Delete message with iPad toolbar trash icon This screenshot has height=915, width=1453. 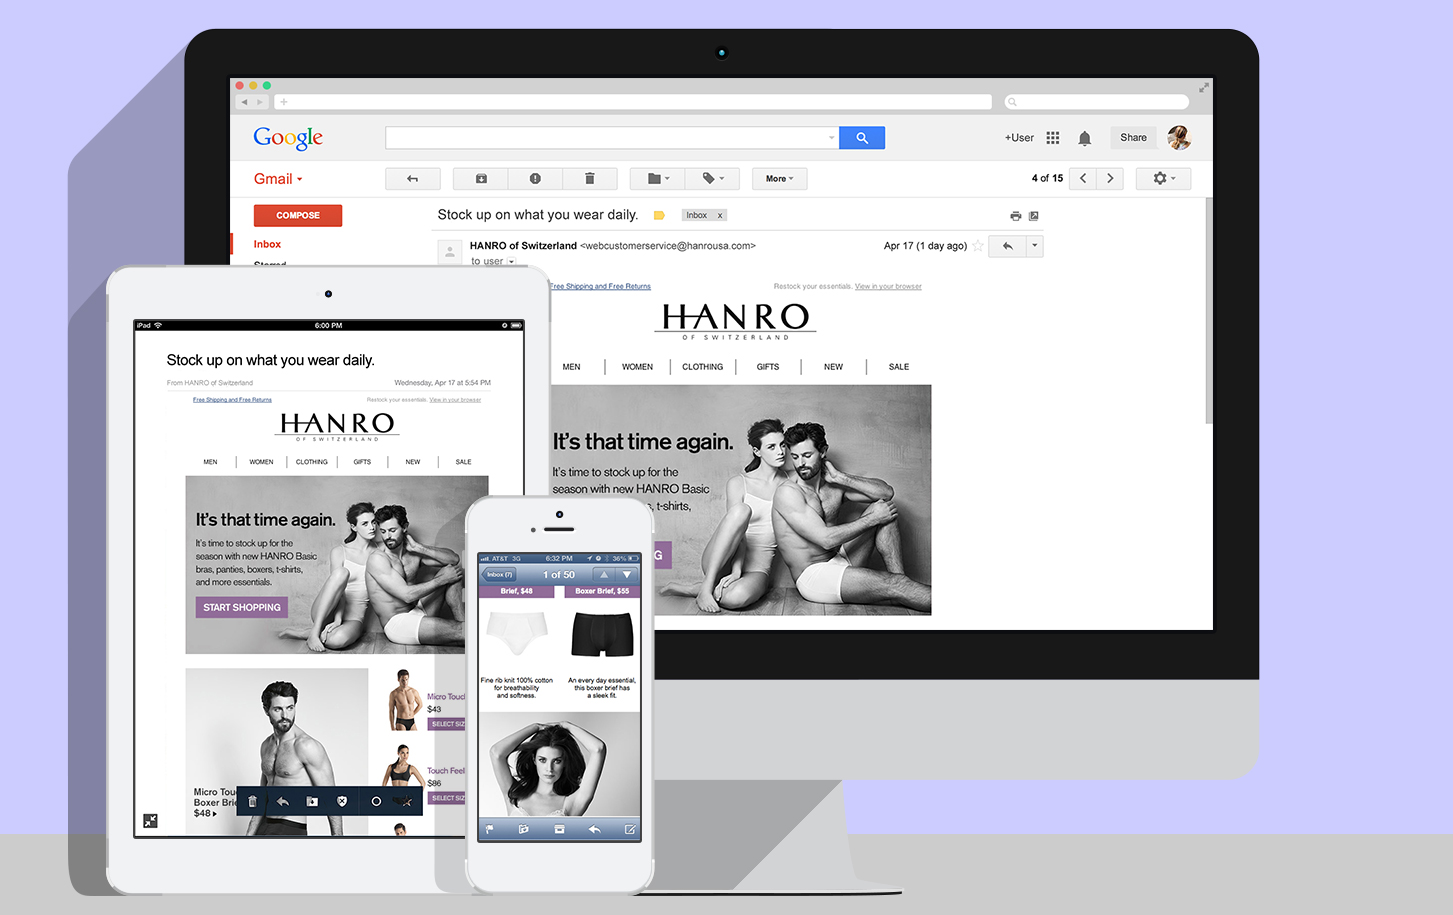(252, 801)
